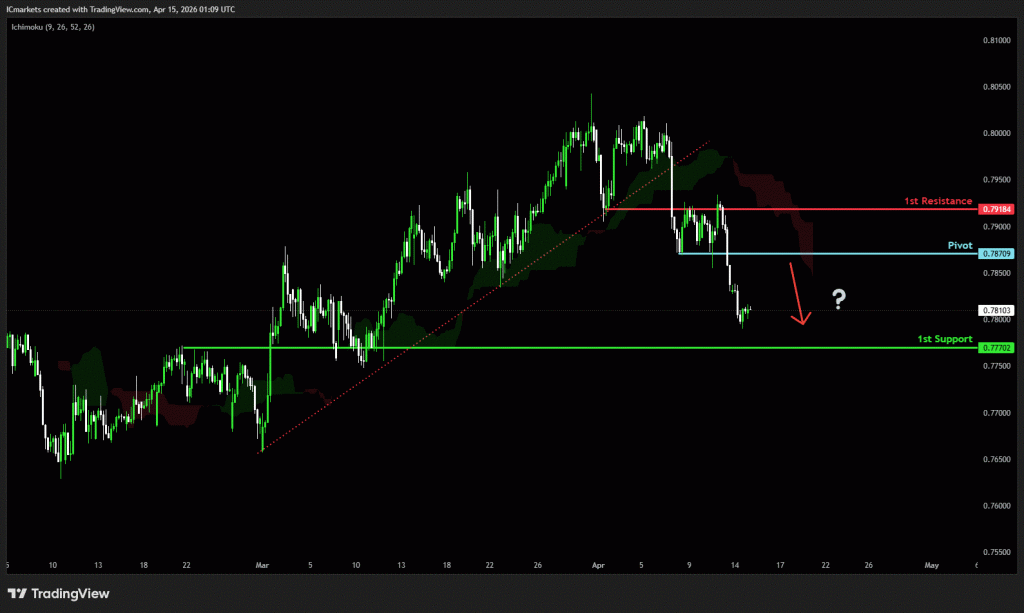Click the Pivot text label
The image size is (1024, 613).
pos(959,244)
